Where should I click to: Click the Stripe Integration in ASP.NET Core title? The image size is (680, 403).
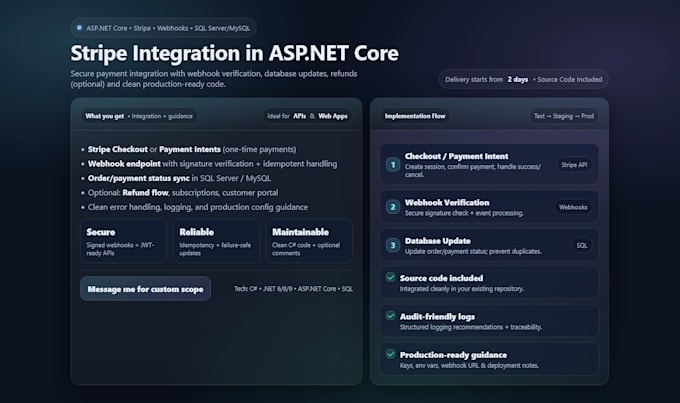(x=234, y=53)
